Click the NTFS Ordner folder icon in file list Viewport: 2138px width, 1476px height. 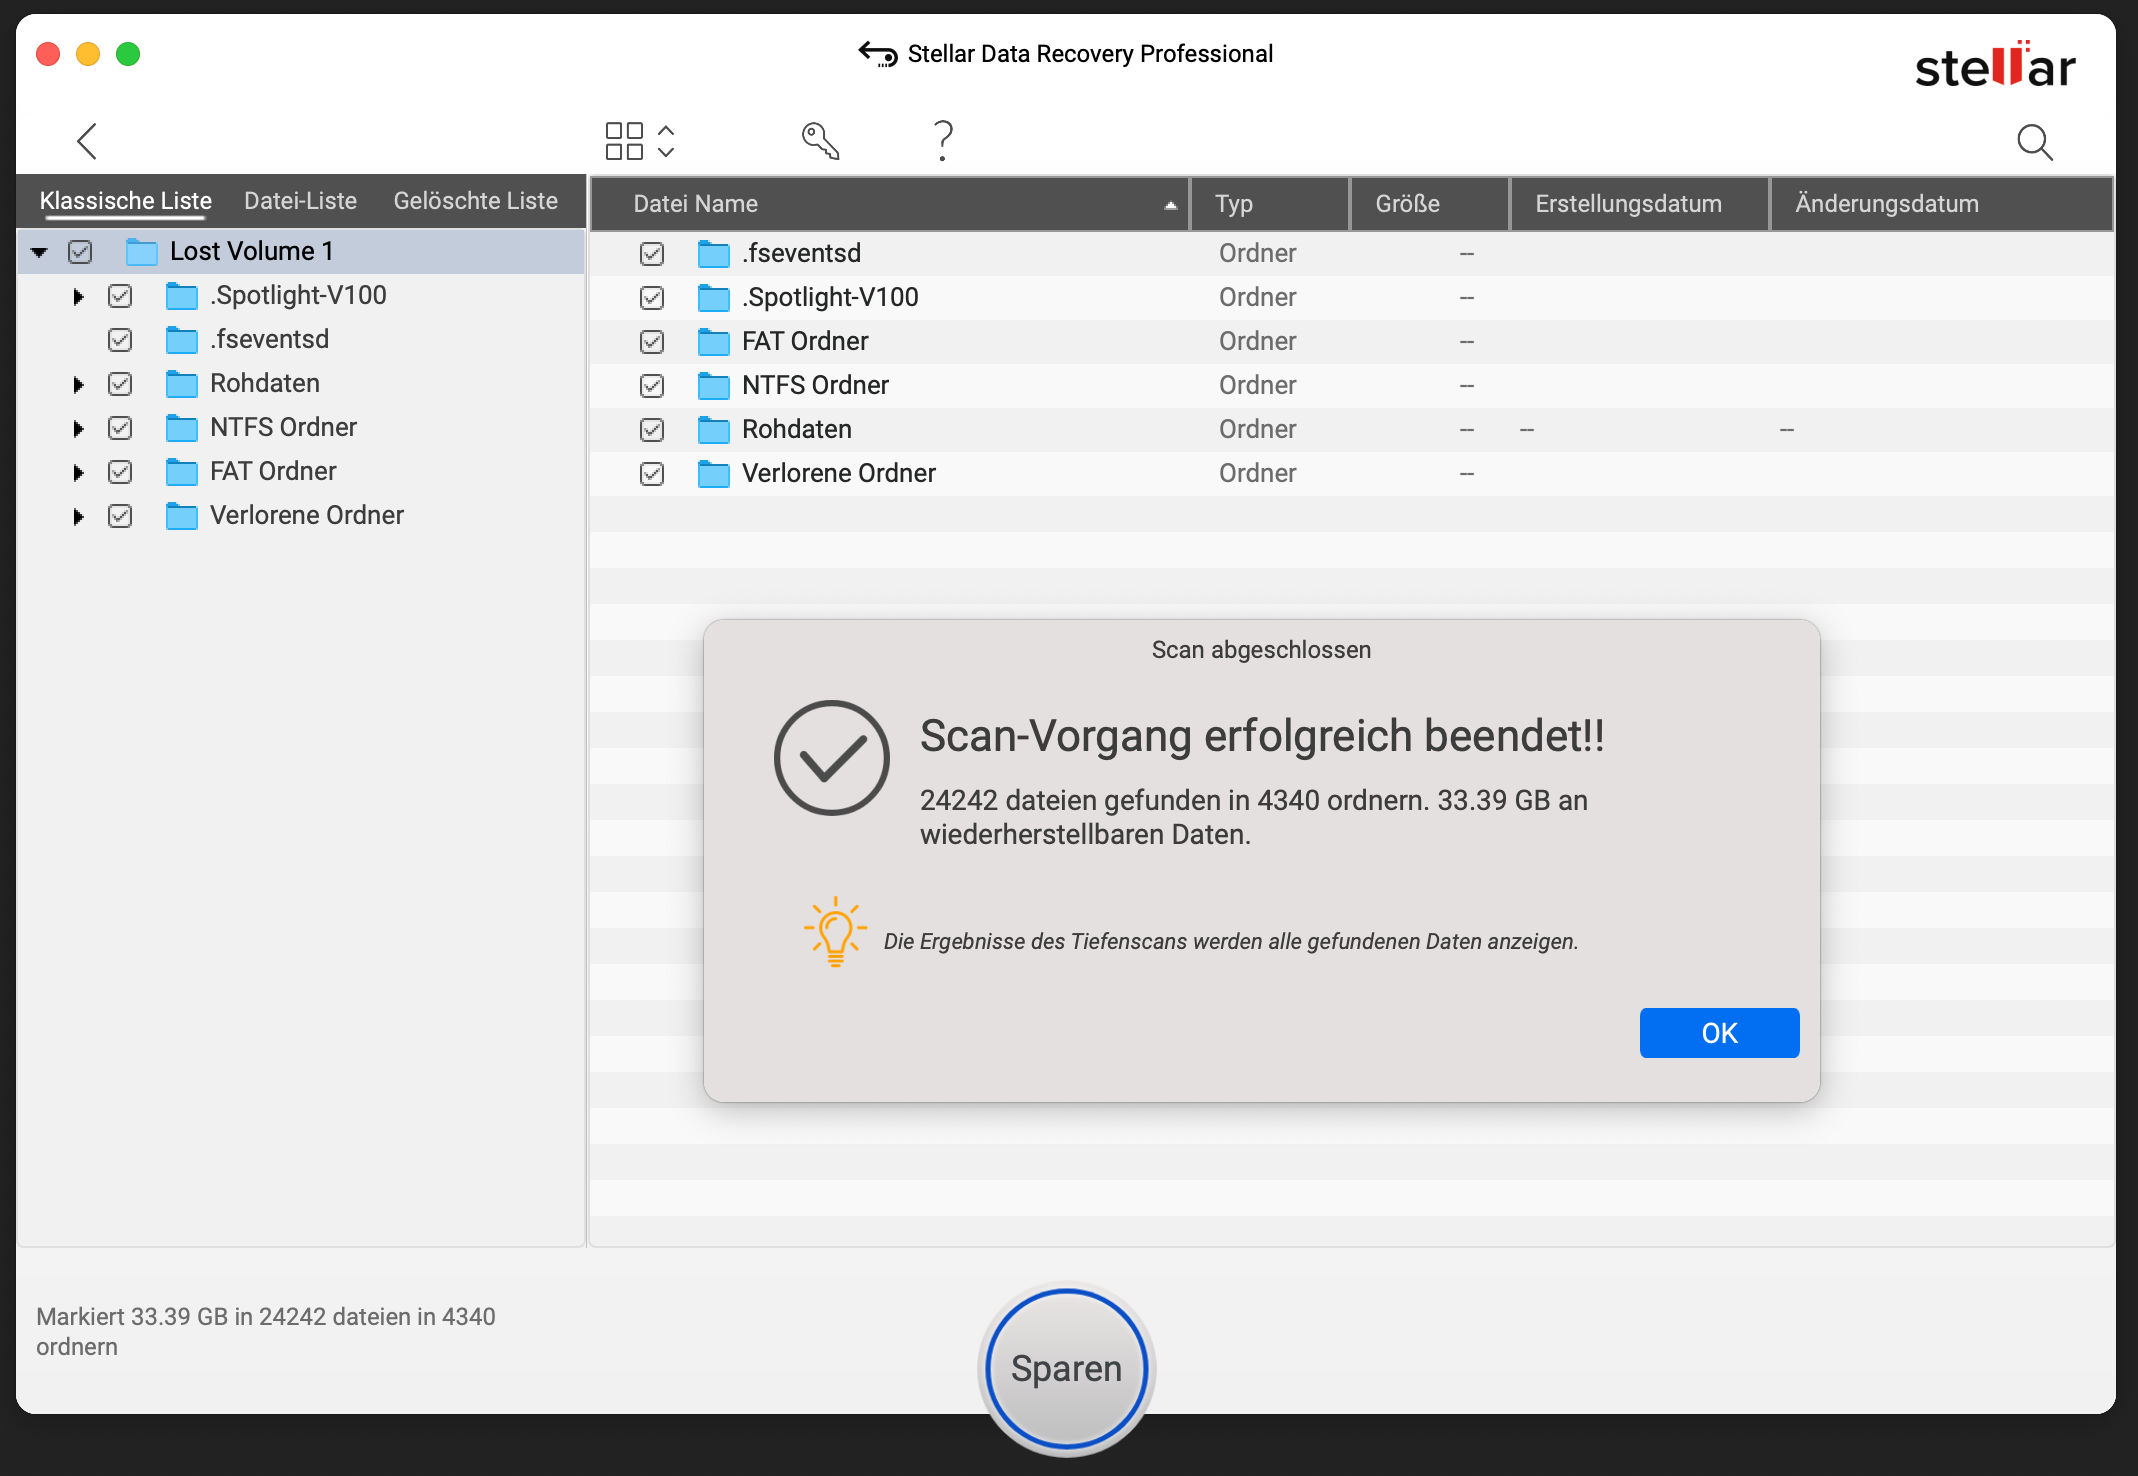pos(714,386)
